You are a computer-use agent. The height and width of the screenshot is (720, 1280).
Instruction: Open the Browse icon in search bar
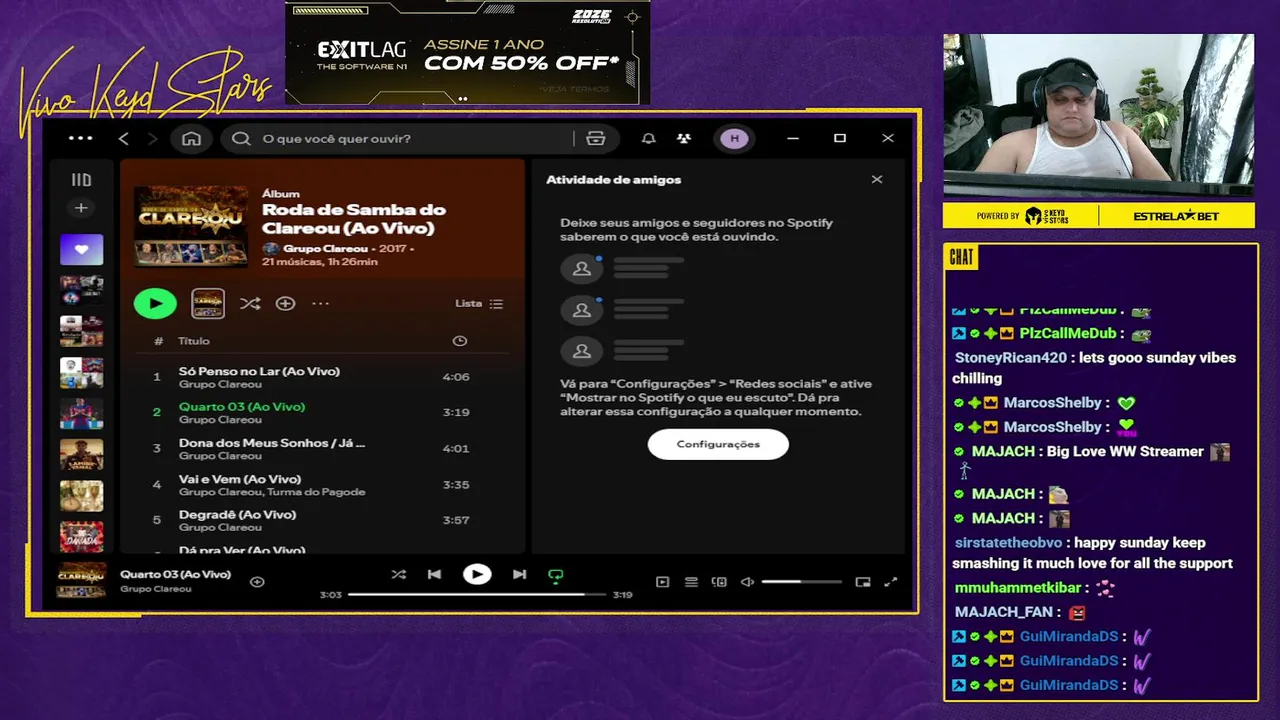pos(596,138)
